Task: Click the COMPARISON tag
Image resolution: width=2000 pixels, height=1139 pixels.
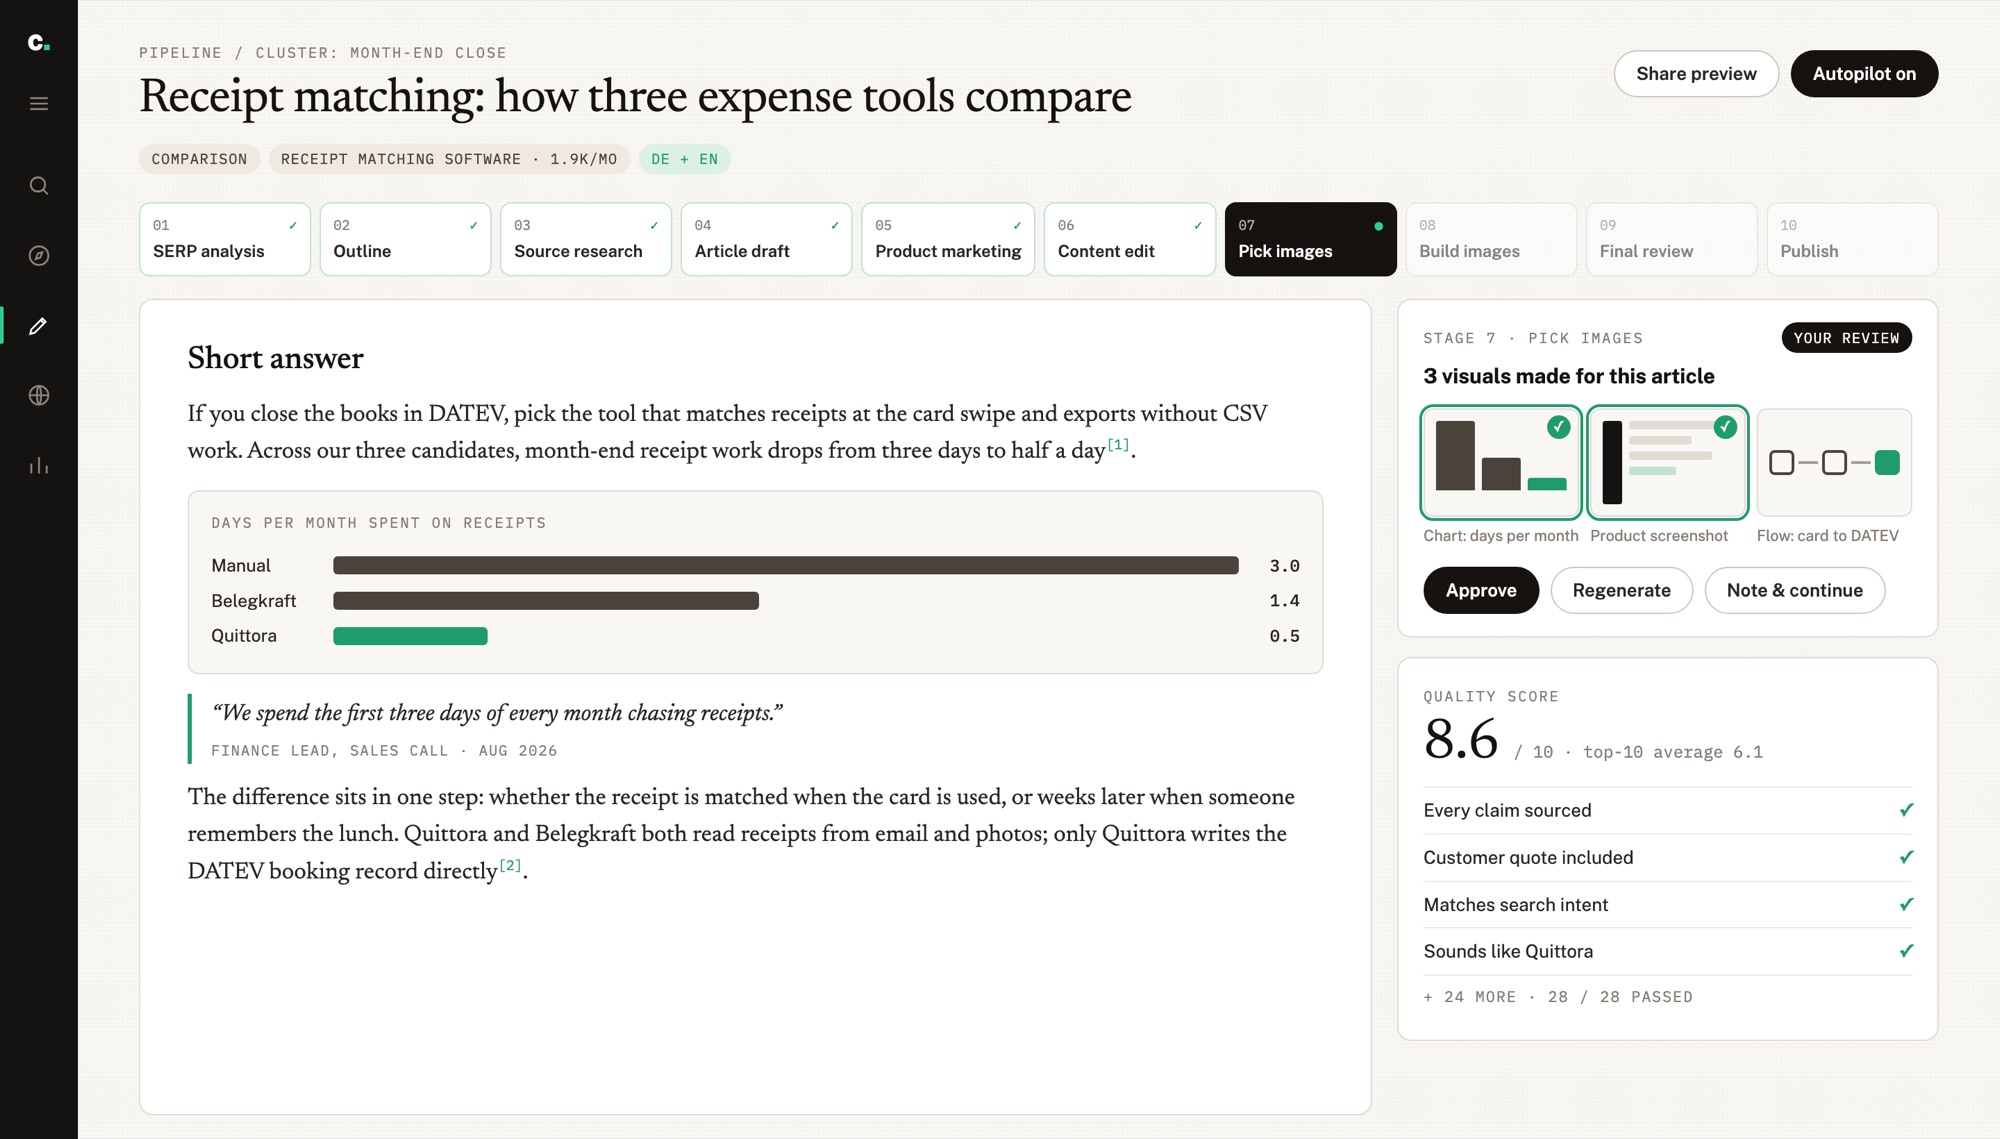Action: (x=199, y=159)
